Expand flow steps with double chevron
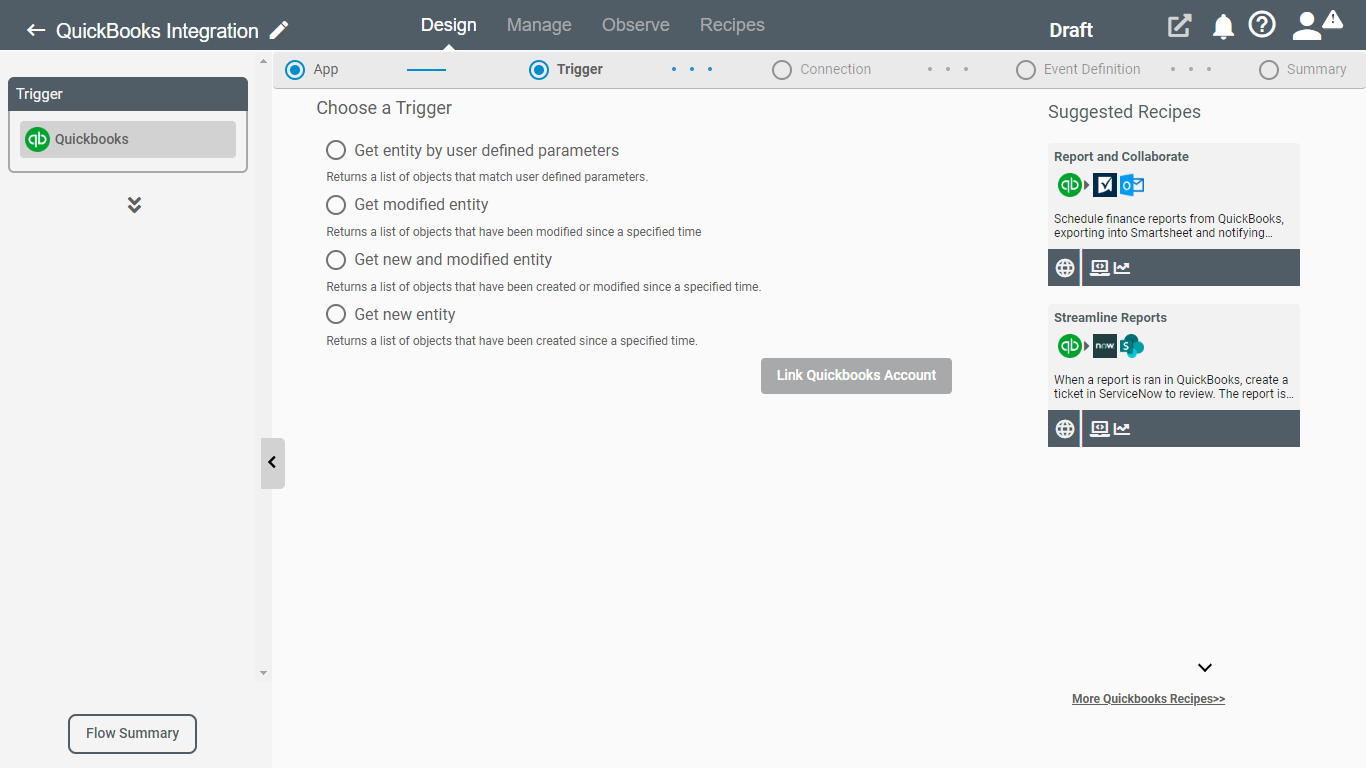The width and height of the screenshot is (1366, 768). 134,205
